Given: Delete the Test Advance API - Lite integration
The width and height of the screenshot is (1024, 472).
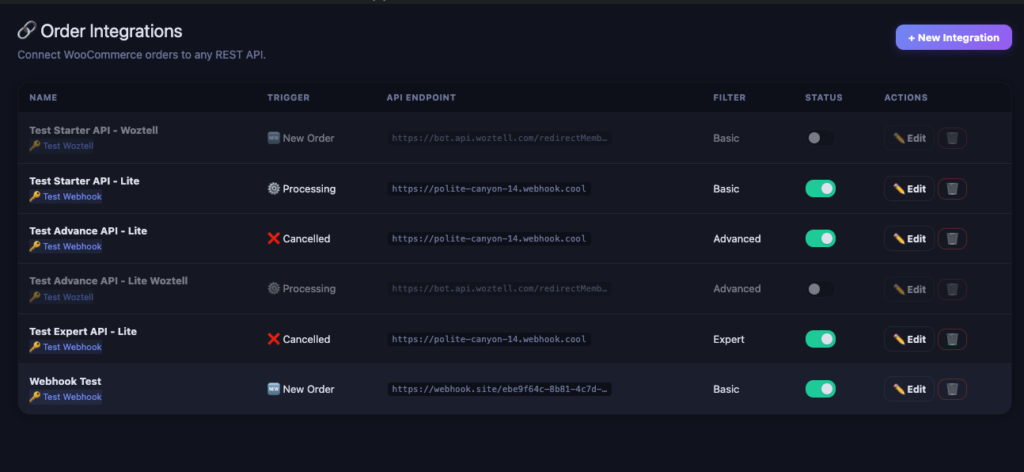Looking at the screenshot, I should pyautogui.click(x=952, y=239).
